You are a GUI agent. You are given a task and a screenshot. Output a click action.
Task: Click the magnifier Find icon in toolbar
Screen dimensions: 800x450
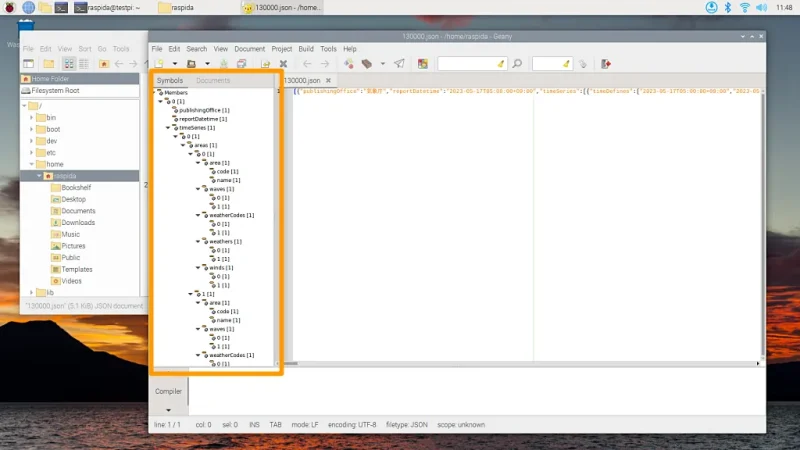517,64
